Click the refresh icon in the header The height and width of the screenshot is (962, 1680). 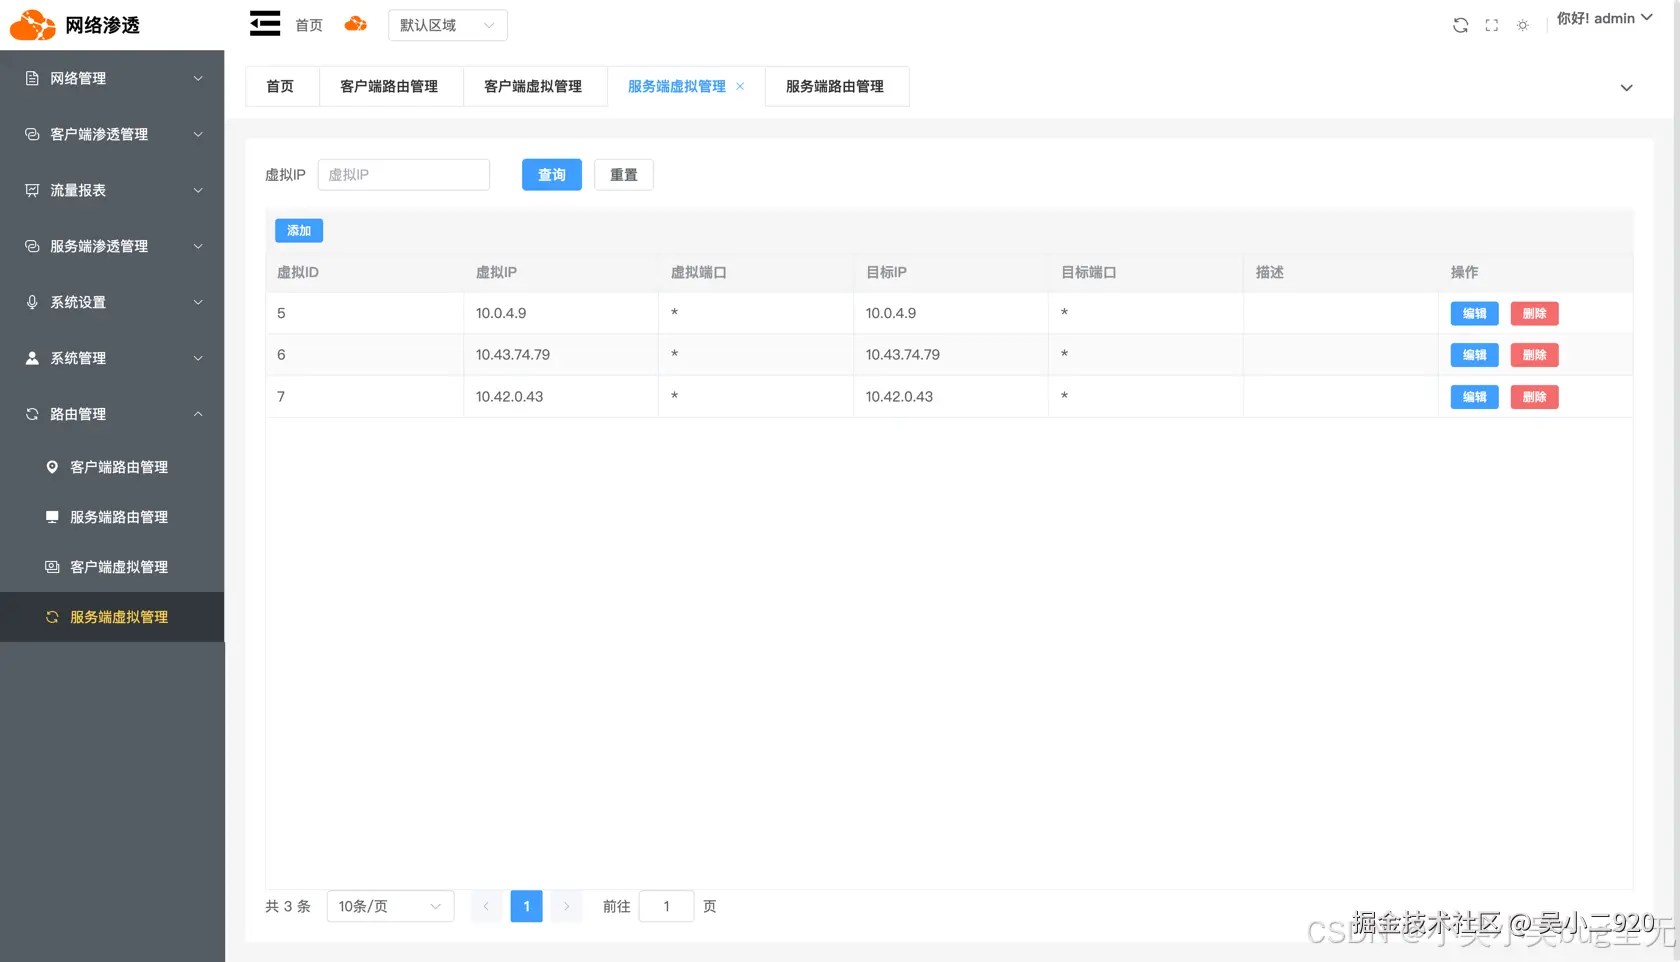click(1460, 24)
